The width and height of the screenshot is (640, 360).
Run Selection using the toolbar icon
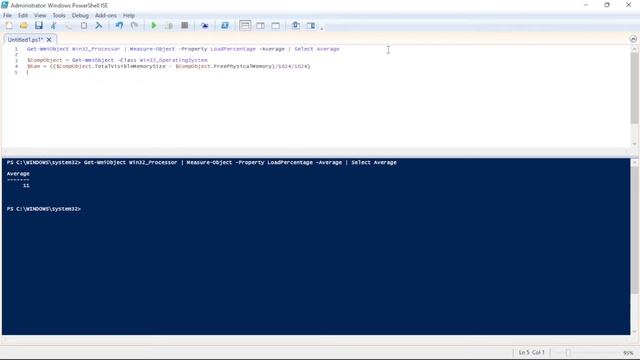(169, 25)
